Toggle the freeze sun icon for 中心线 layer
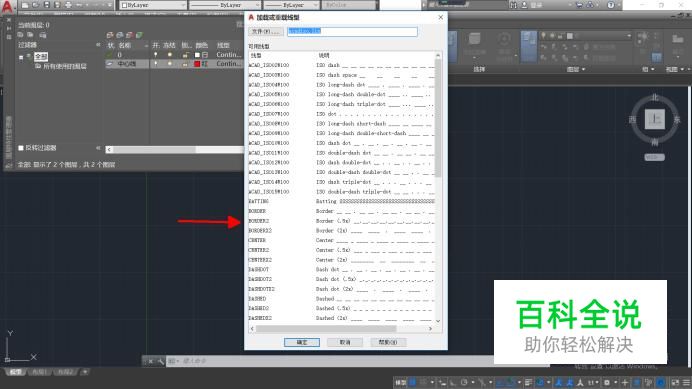Image resolution: width=692 pixels, height=389 pixels. tap(170, 64)
